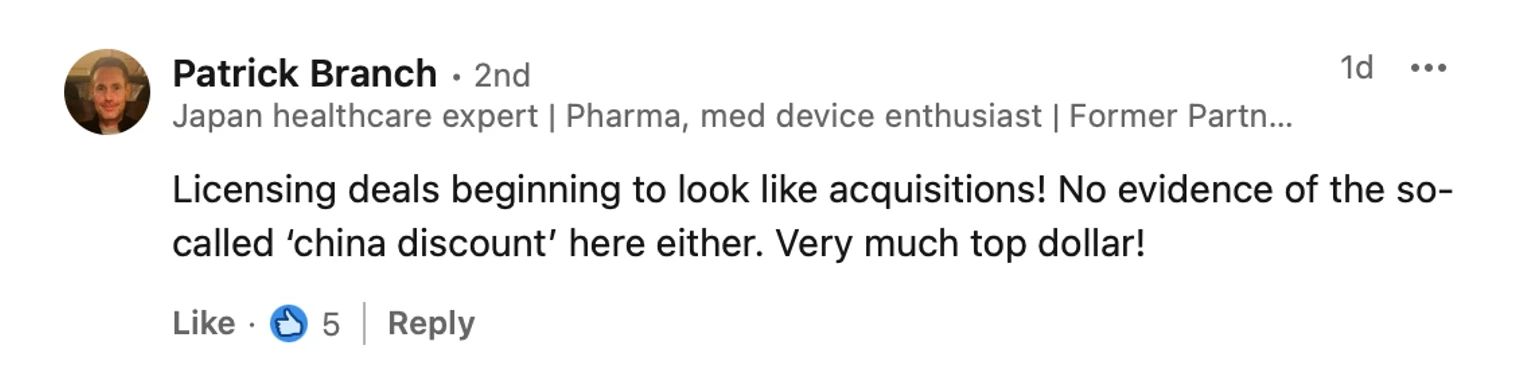1513x379 pixels.
Task: Click the 1d comment timestamp
Action: (x=1357, y=68)
